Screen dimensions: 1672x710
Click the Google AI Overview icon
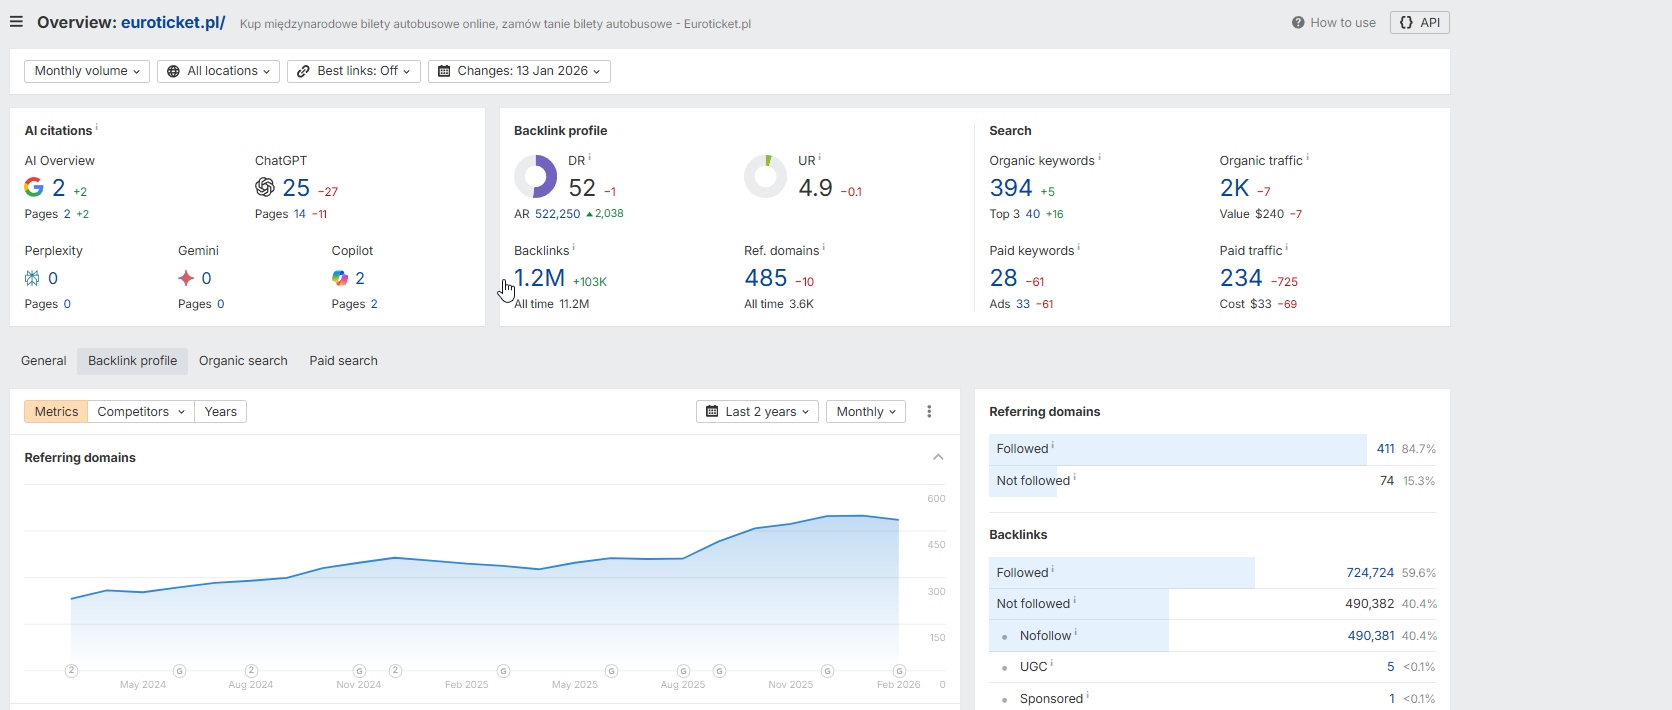(x=34, y=187)
